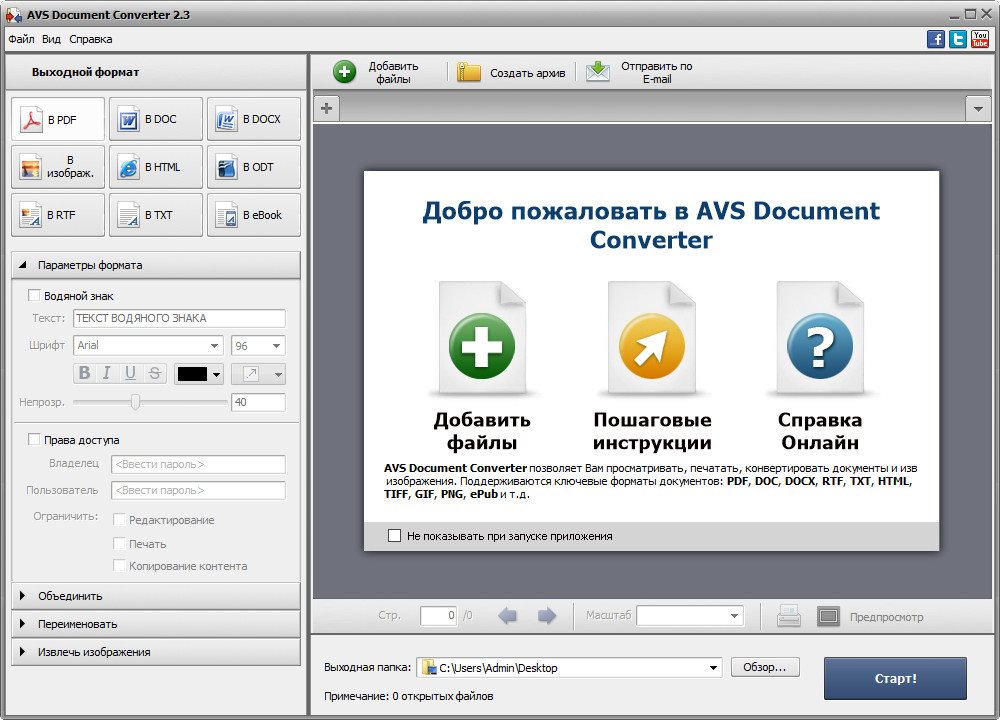Image resolution: width=1000 pixels, height=720 pixels.
Task: Click the watermark text input field
Action: 179,318
